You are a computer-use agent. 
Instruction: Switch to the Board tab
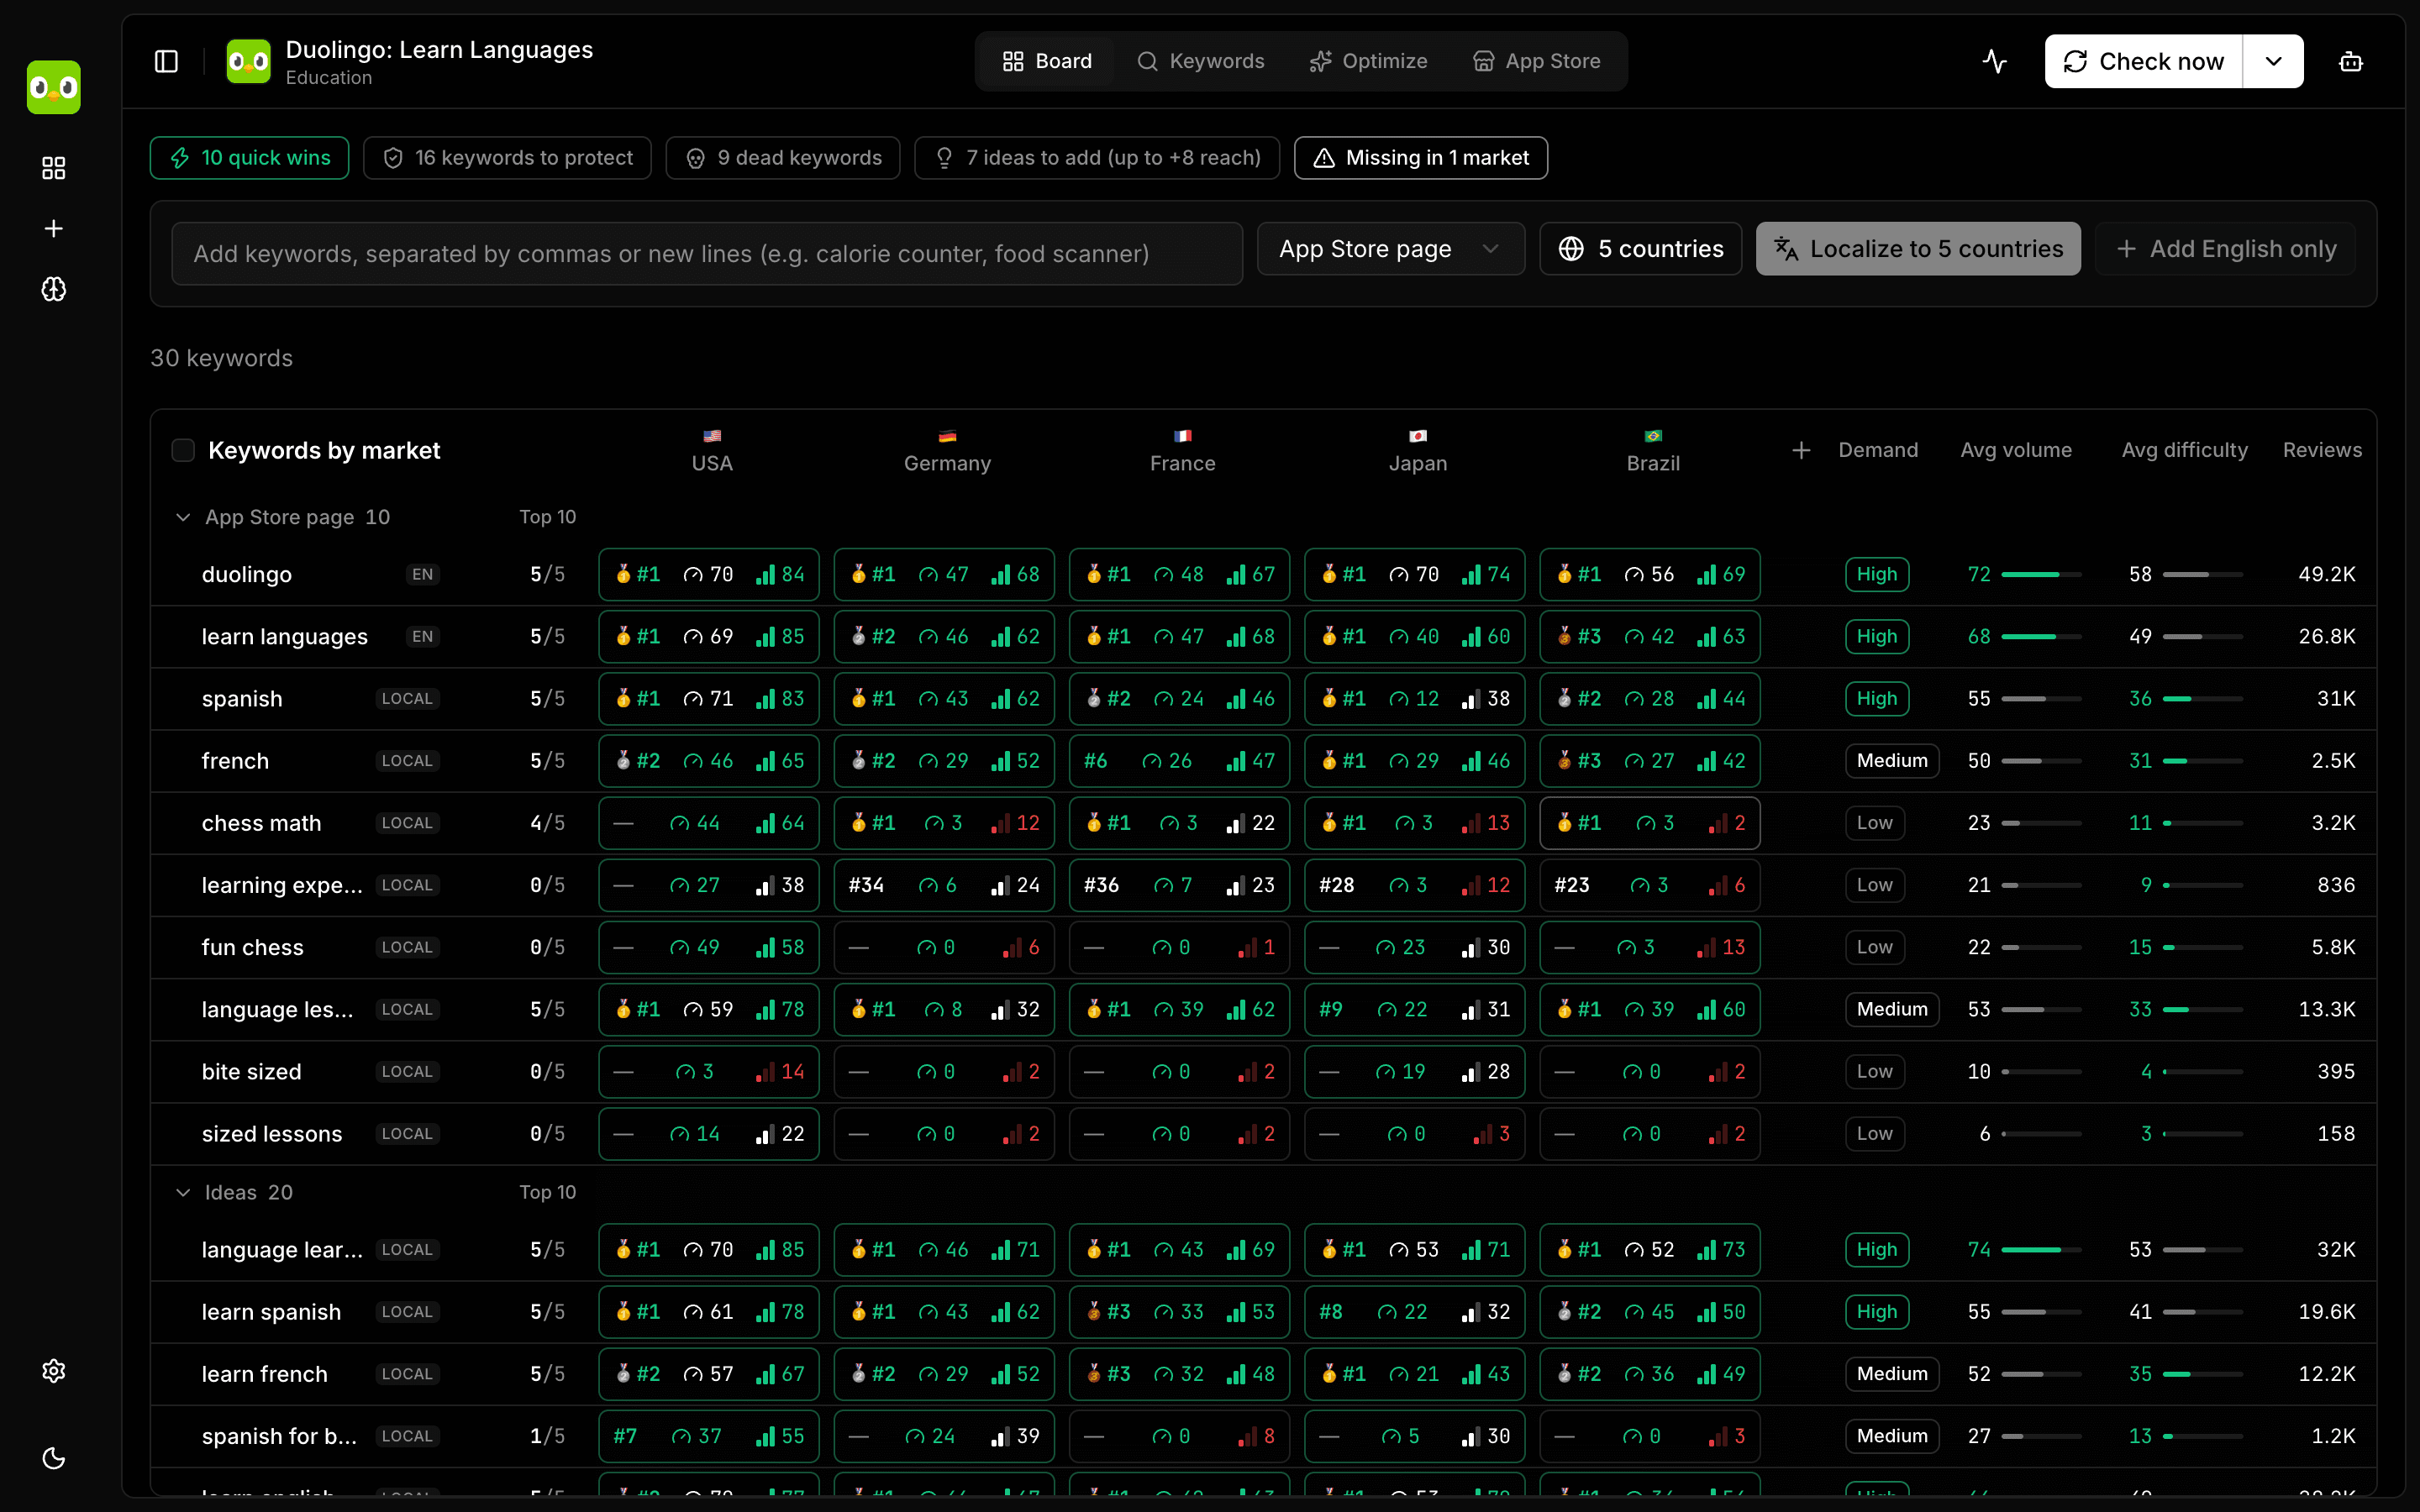tap(1046, 61)
